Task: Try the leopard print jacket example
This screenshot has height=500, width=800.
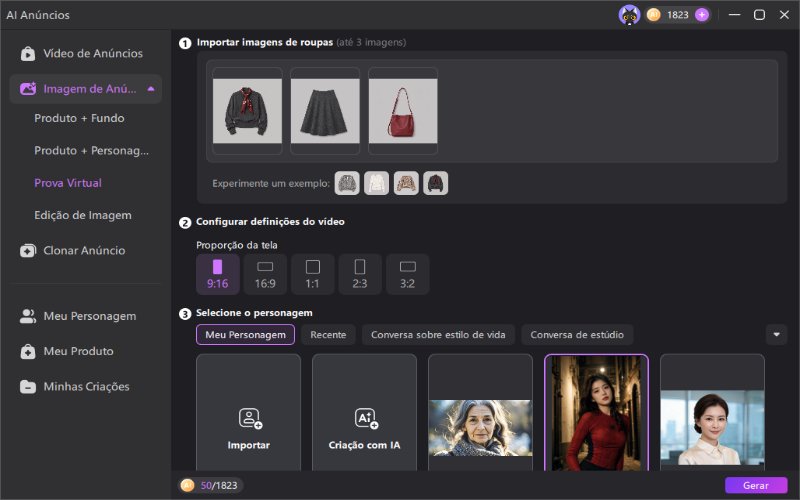Action: [x=406, y=183]
